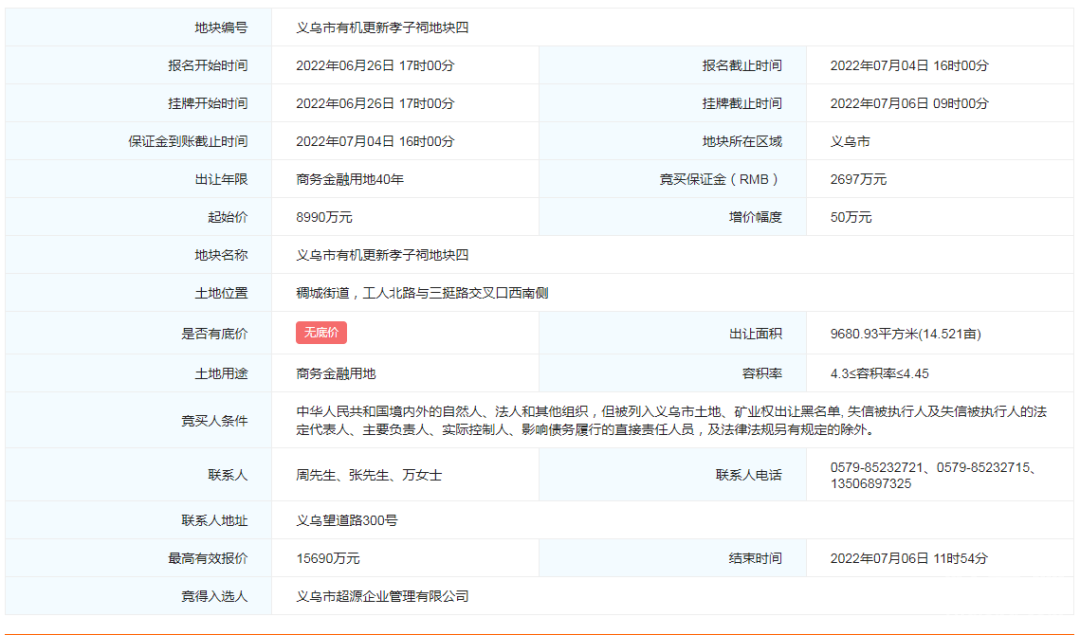The width and height of the screenshot is (1080, 635).
Task: Select the 挂牌截止时间 date value
Action: [909, 104]
